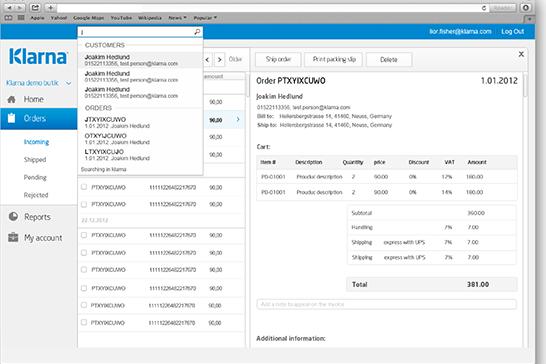Open the browser share button
This screenshot has height=364, width=546.
click(35, 8)
